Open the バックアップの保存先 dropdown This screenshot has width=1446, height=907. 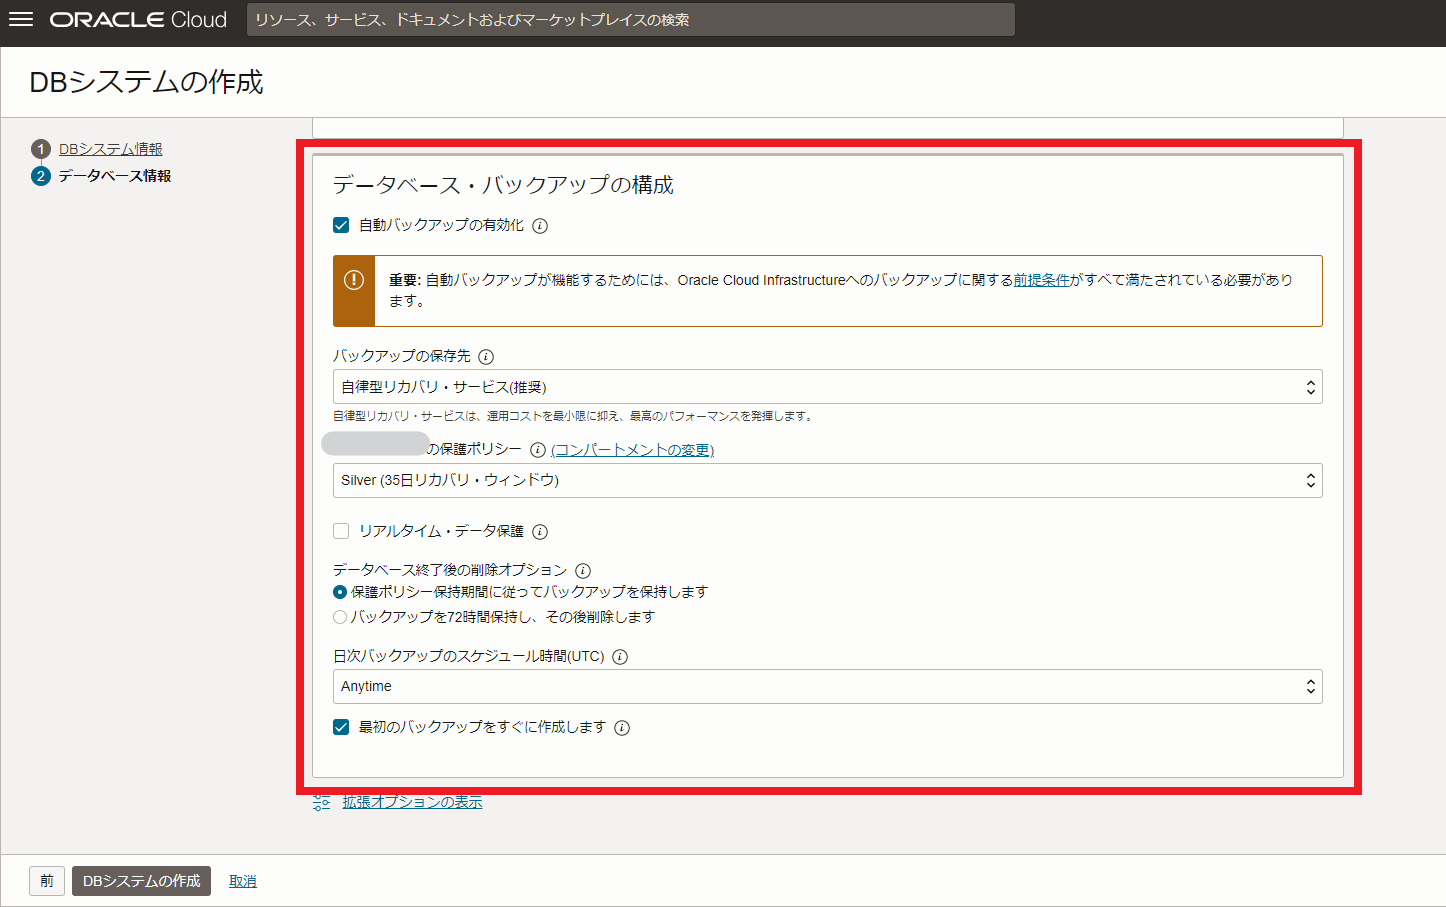click(x=827, y=387)
